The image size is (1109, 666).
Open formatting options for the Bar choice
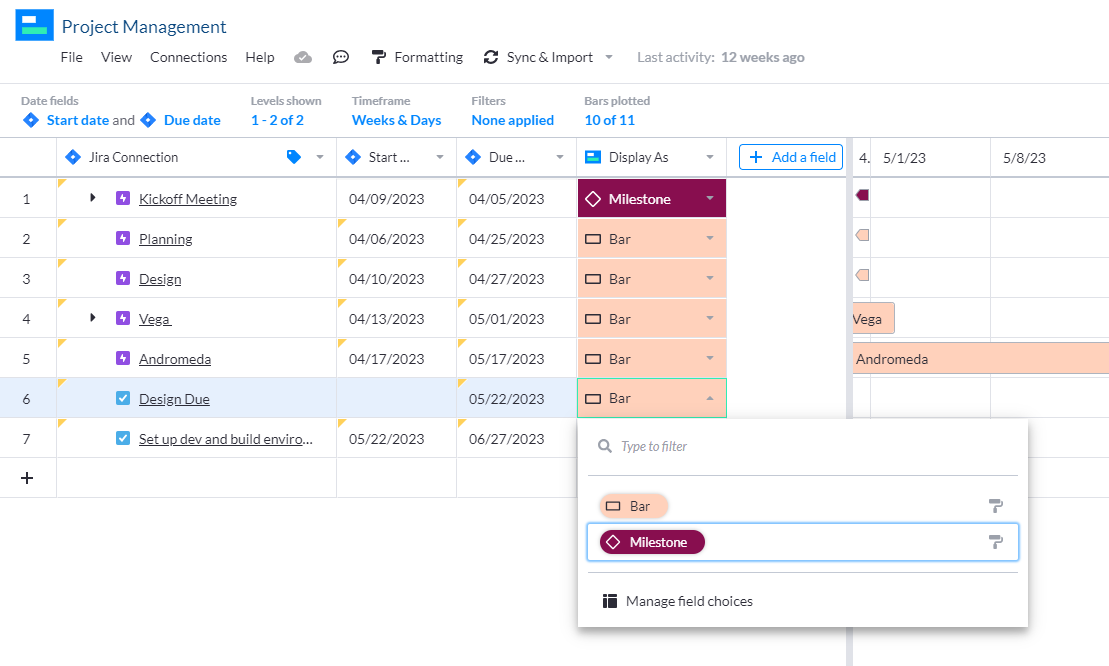click(x=995, y=505)
